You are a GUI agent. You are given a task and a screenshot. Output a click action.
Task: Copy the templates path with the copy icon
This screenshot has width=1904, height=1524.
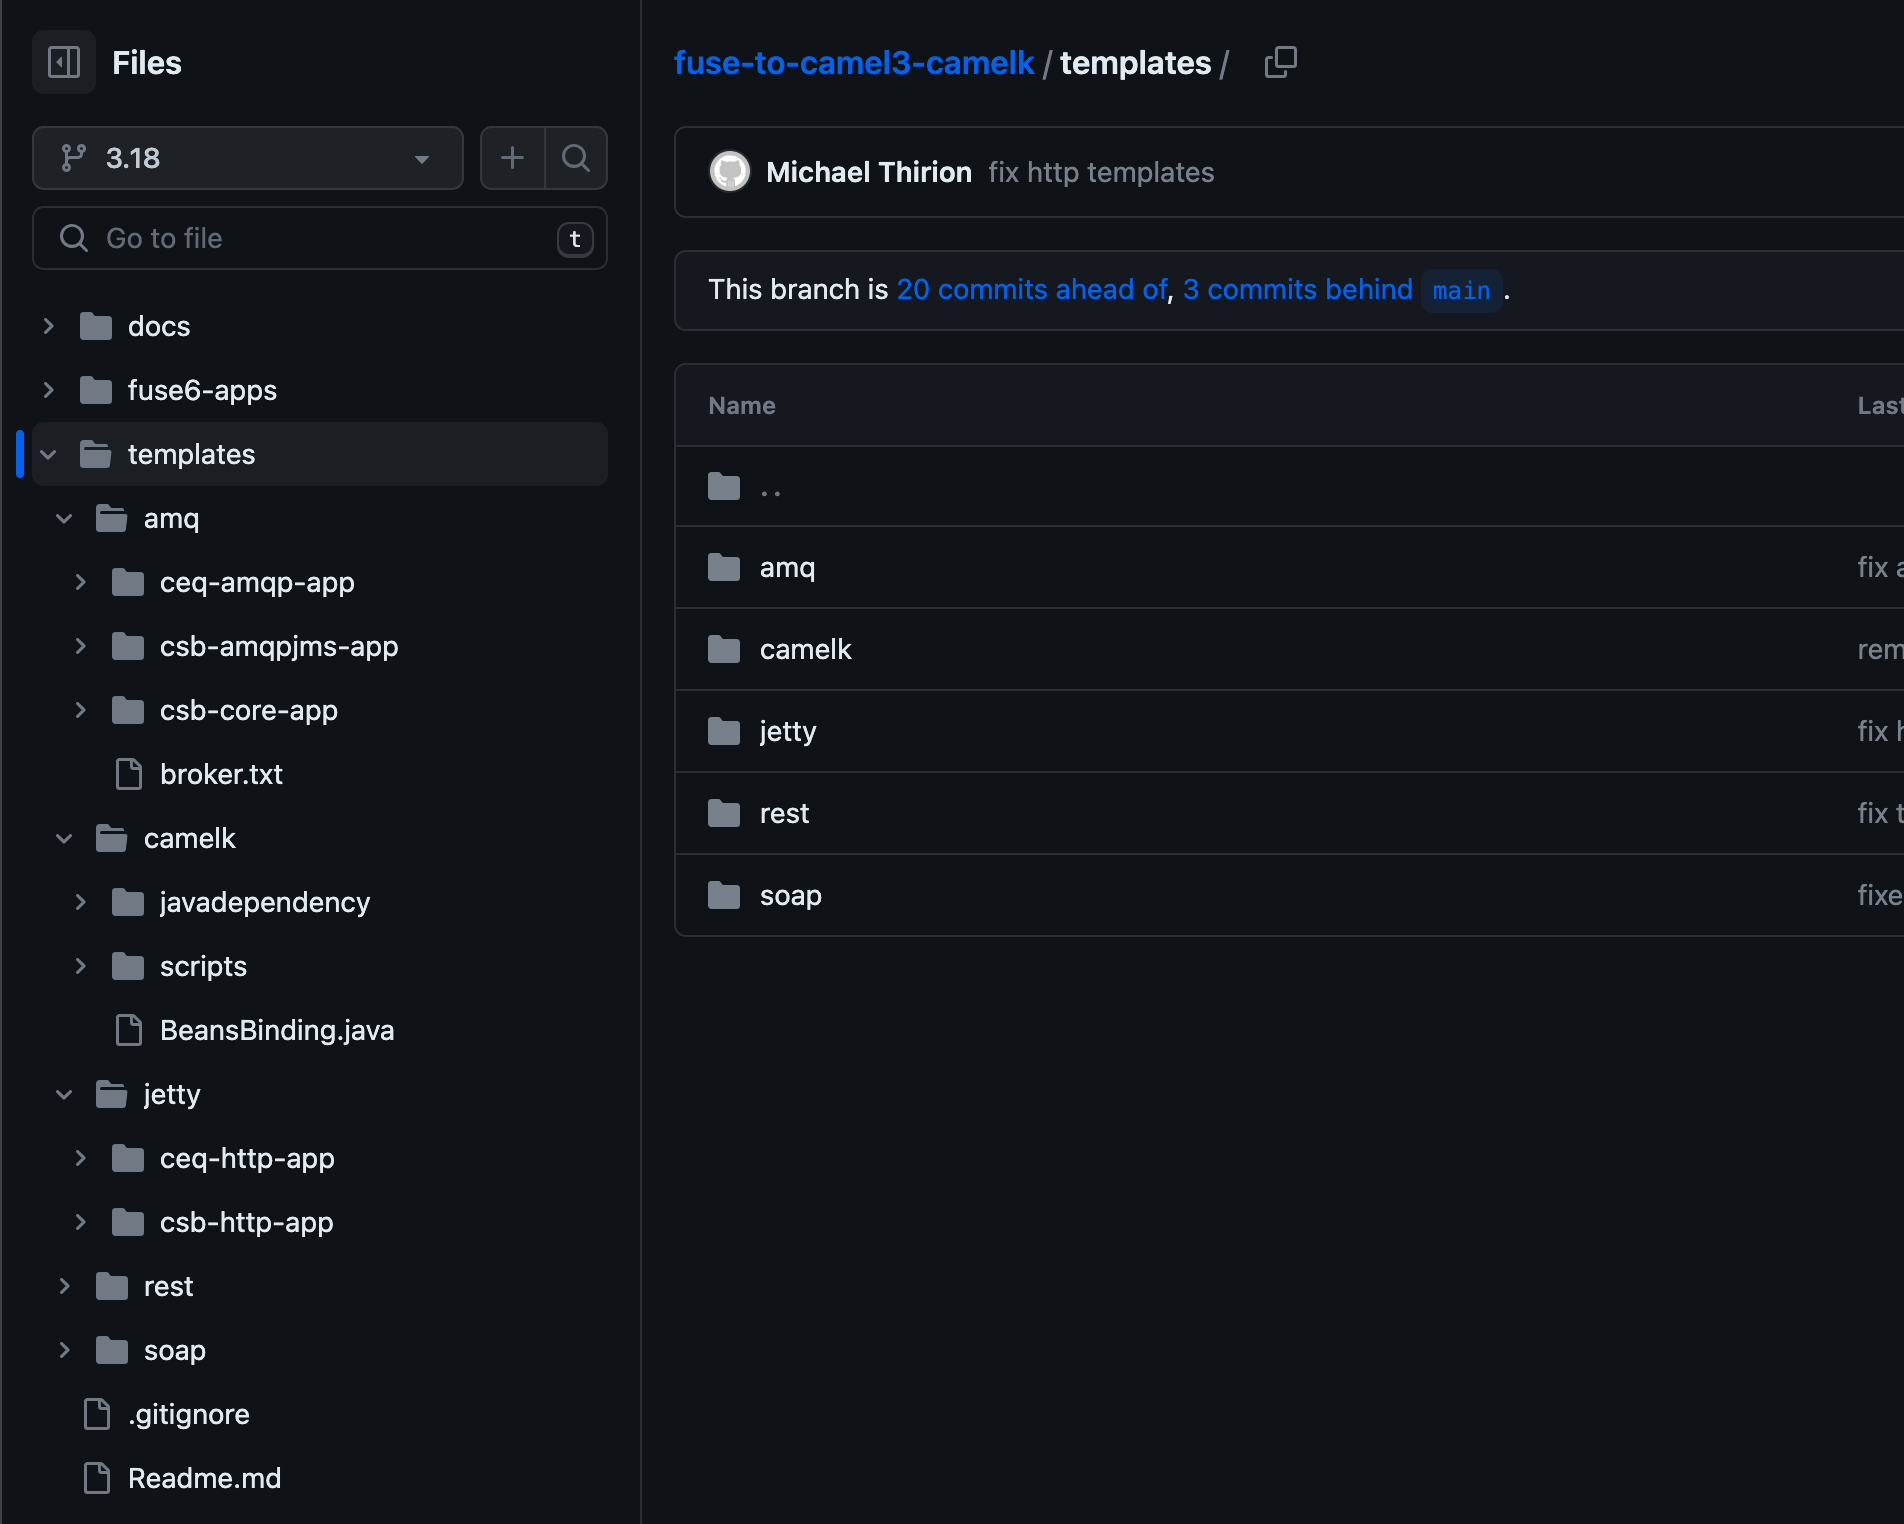pyautogui.click(x=1280, y=62)
